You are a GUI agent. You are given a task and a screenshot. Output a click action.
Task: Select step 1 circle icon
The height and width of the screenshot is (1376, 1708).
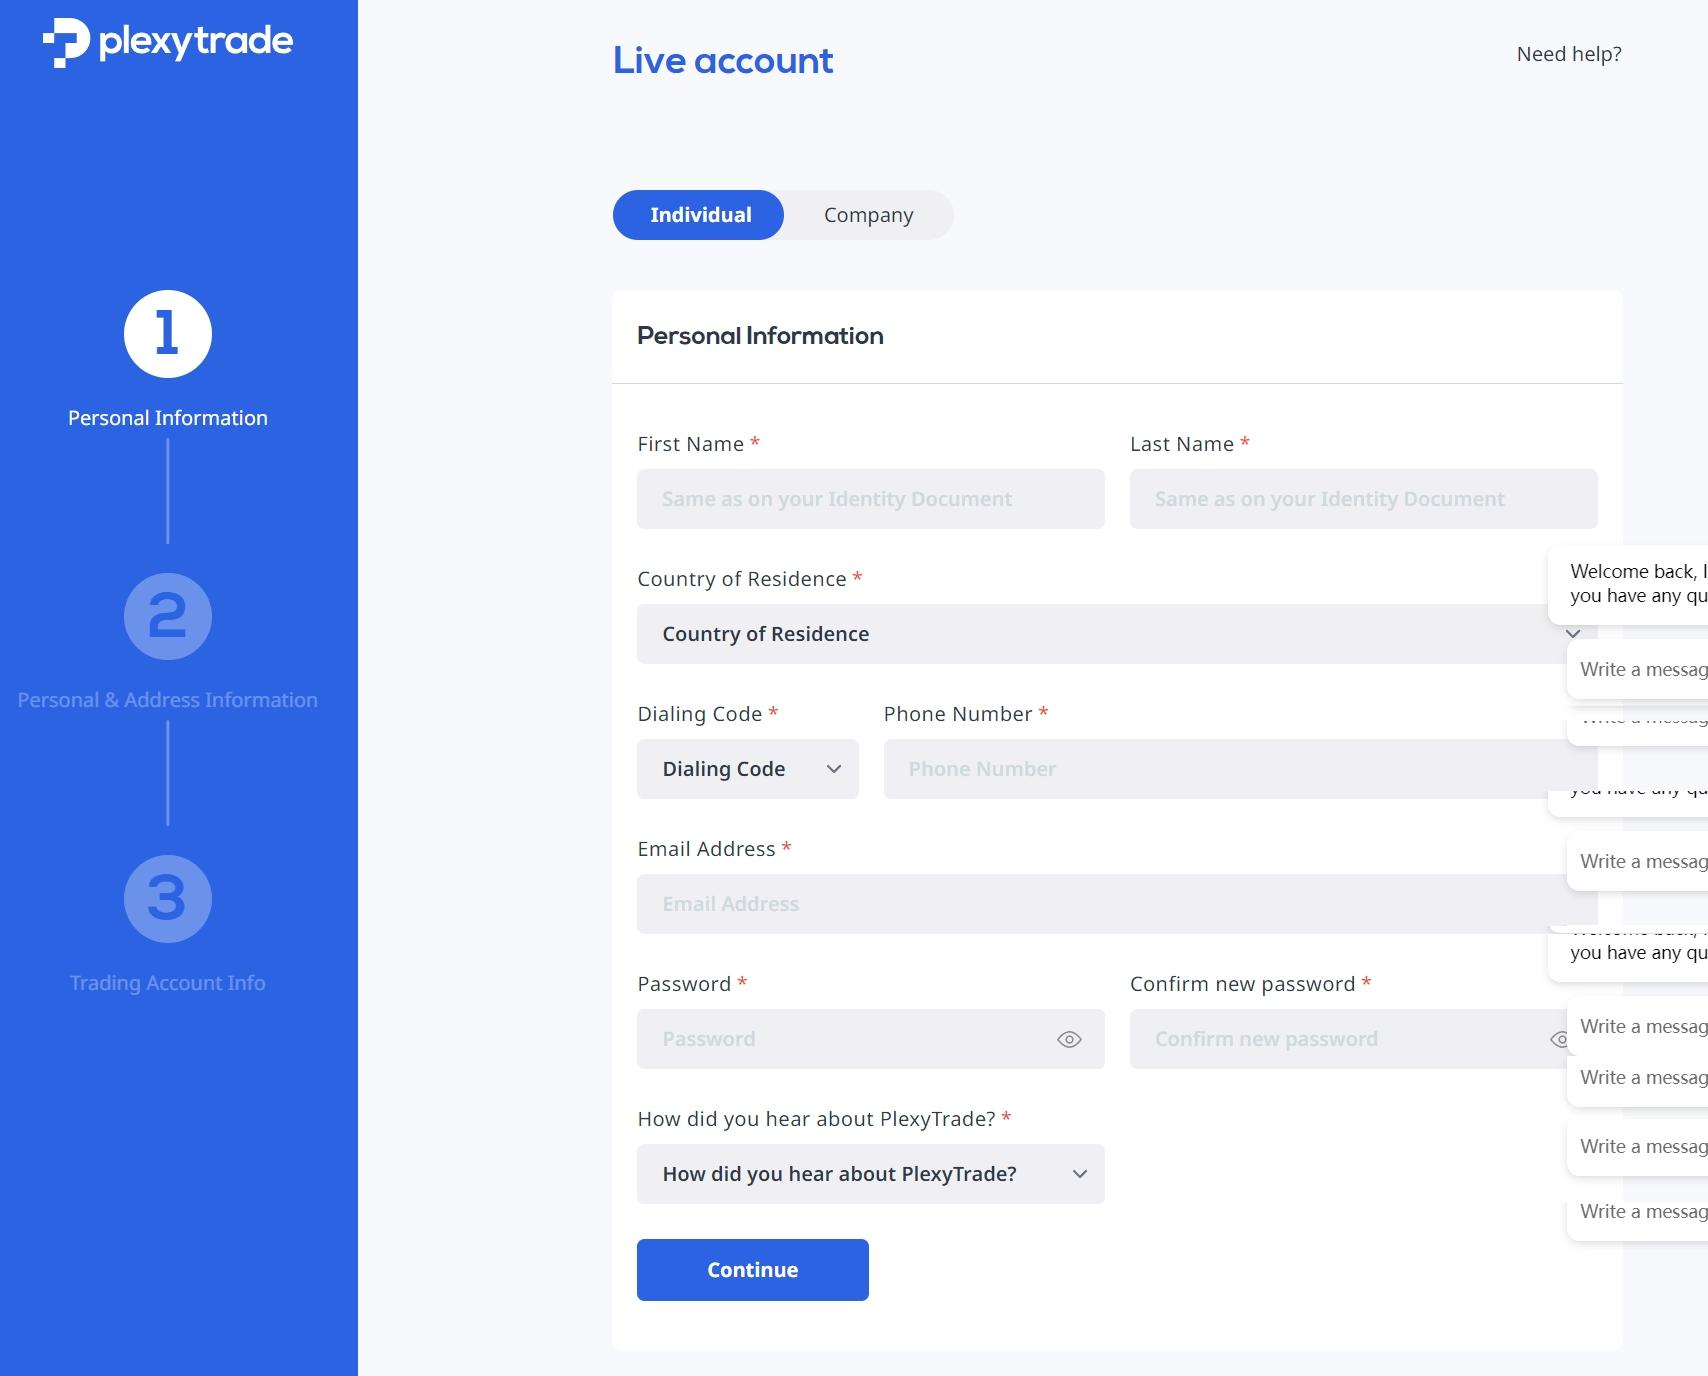click(168, 334)
